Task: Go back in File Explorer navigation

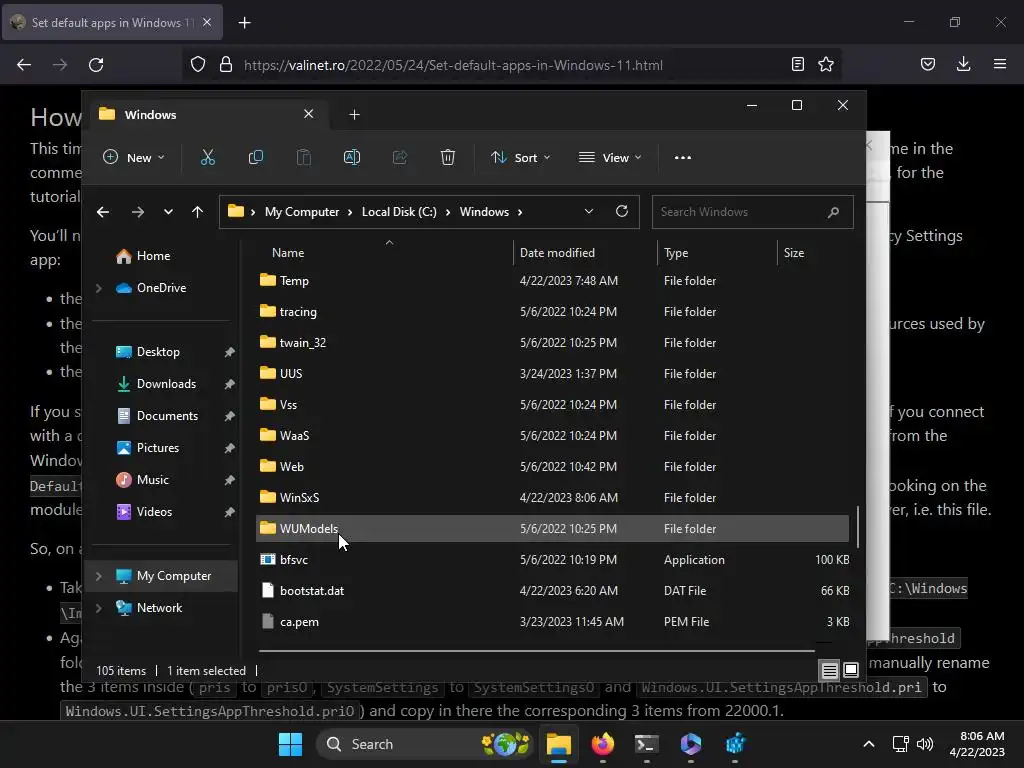Action: pyautogui.click(x=103, y=212)
